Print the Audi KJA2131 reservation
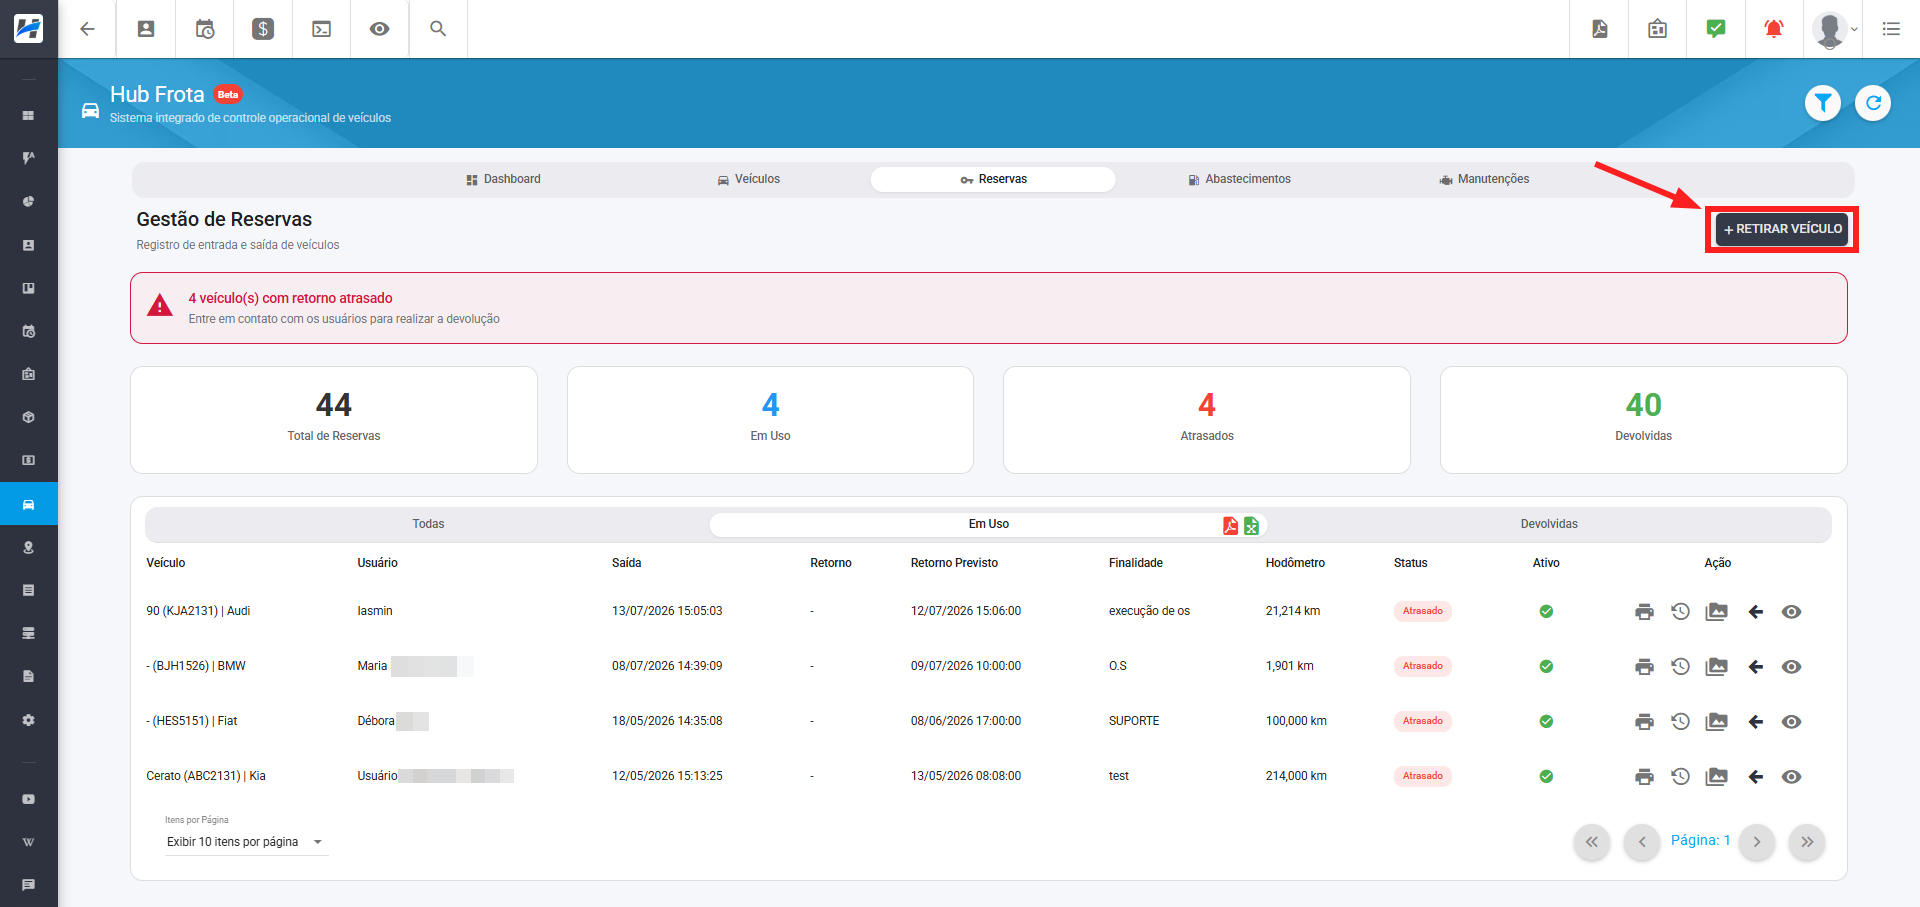This screenshot has width=1920, height=907. pos(1644,612)
